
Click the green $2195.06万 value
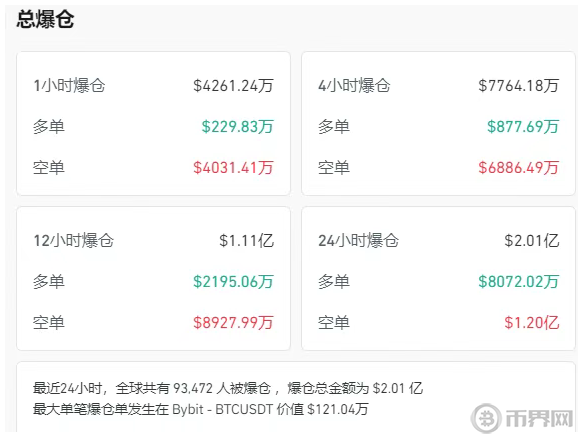234,282
